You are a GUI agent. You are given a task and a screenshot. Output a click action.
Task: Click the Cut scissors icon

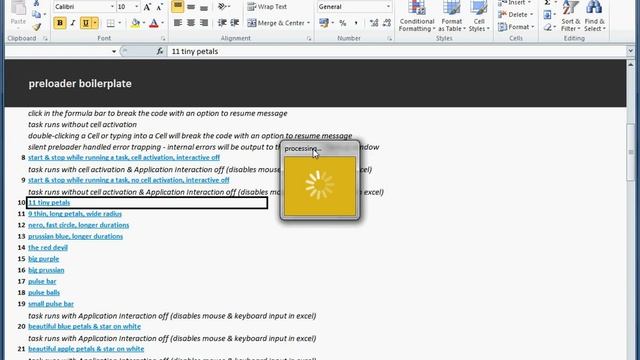(37, 3)
